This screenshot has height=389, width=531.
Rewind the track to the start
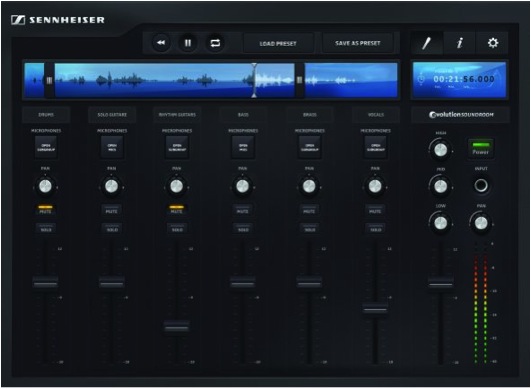[161, 43]
